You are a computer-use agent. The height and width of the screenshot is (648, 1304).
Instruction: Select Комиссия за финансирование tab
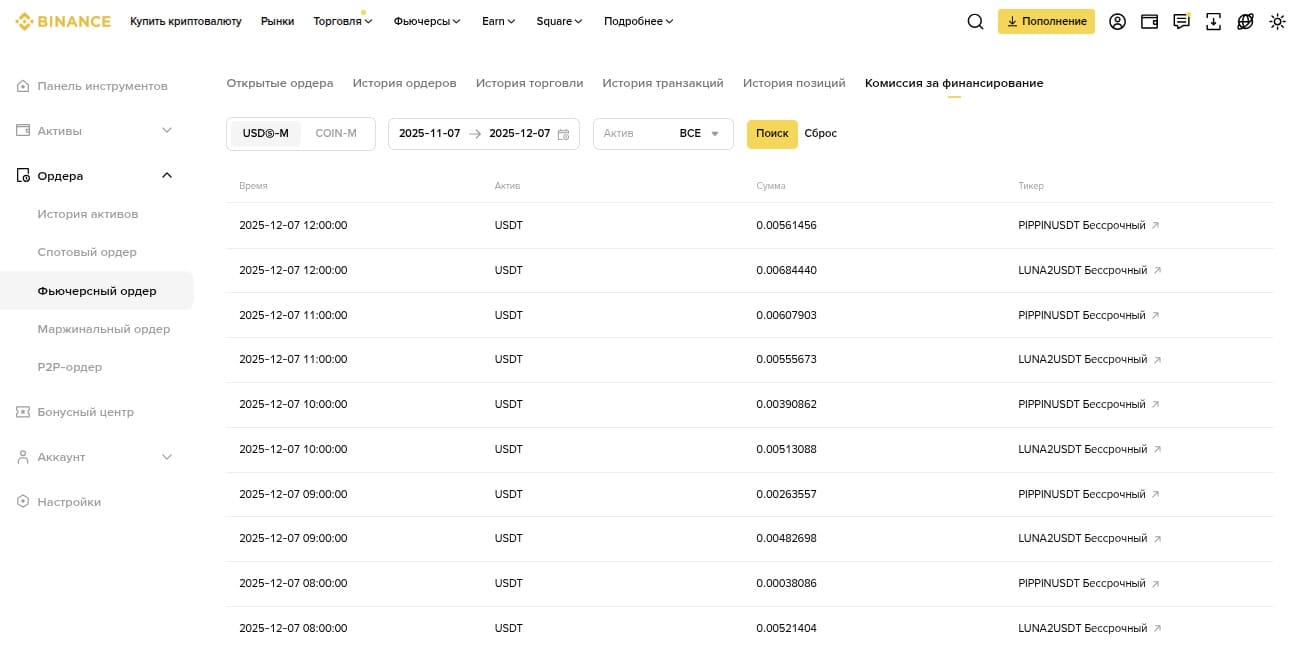(x=954, y=83)
